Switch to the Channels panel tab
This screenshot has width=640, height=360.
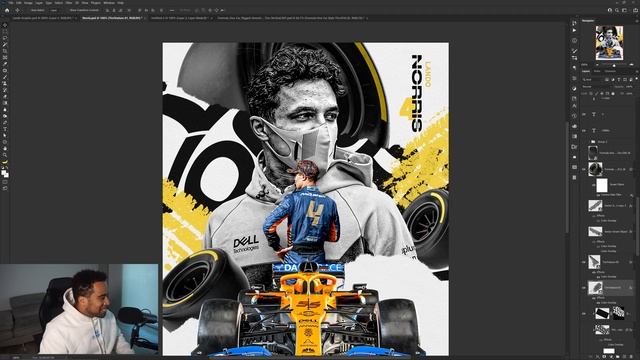610,71
